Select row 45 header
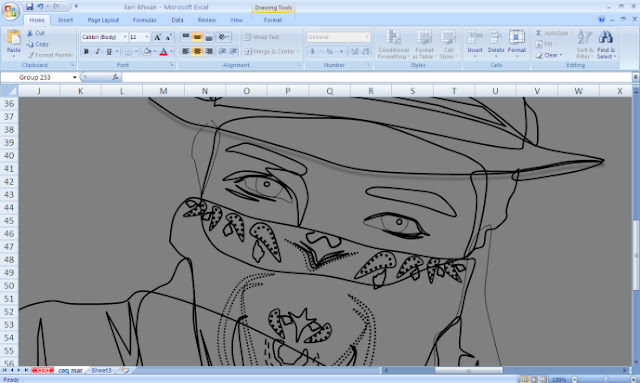This screenshot has height=383, width=640. click(9, 220)
